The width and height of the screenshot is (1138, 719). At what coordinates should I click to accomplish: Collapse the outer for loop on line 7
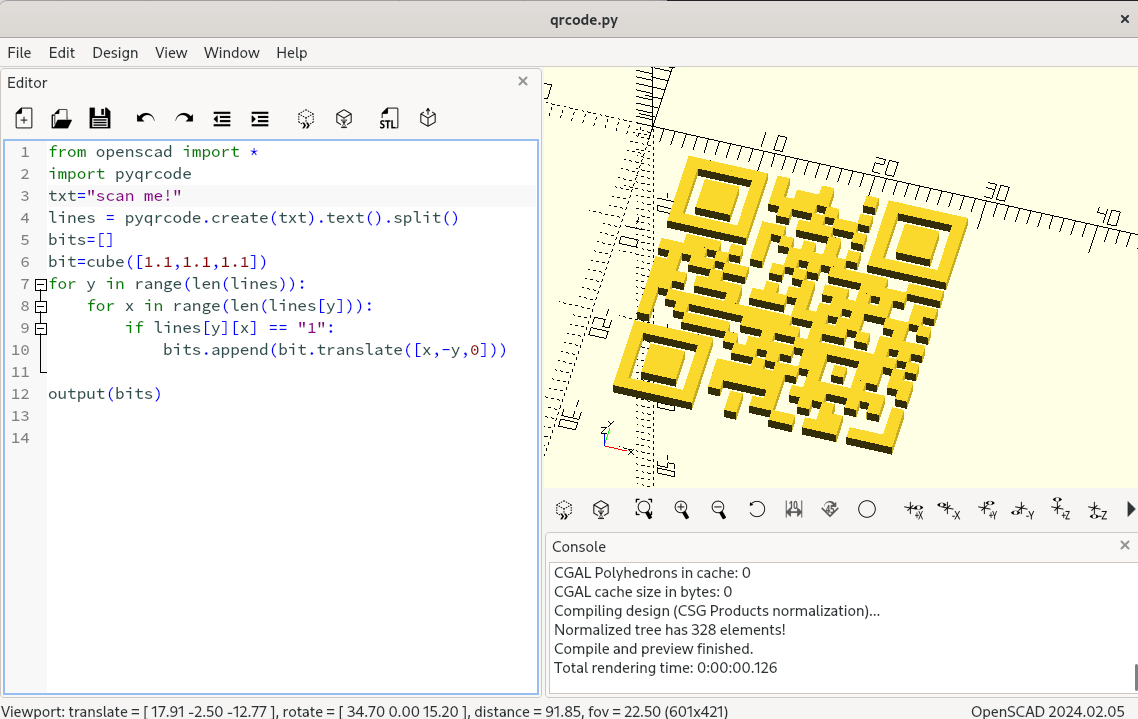click(x=41, y=284)
